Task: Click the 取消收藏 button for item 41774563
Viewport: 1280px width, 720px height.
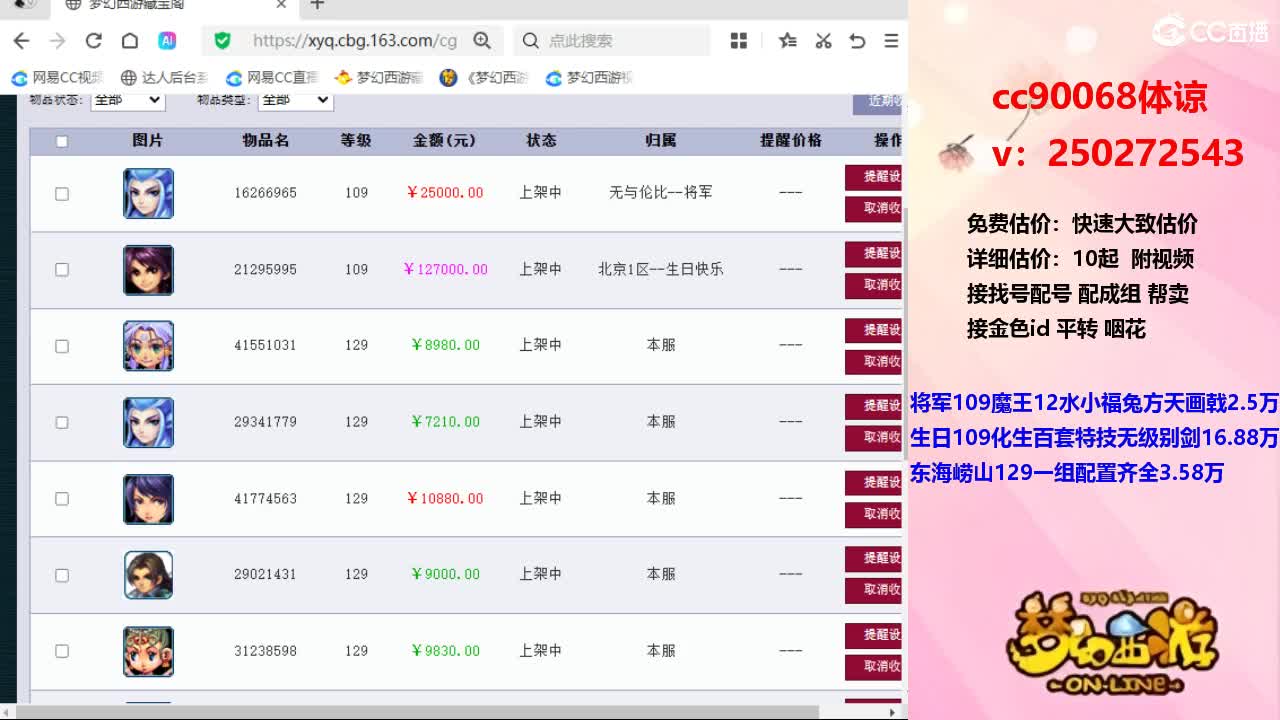Action: pos(874,514)
